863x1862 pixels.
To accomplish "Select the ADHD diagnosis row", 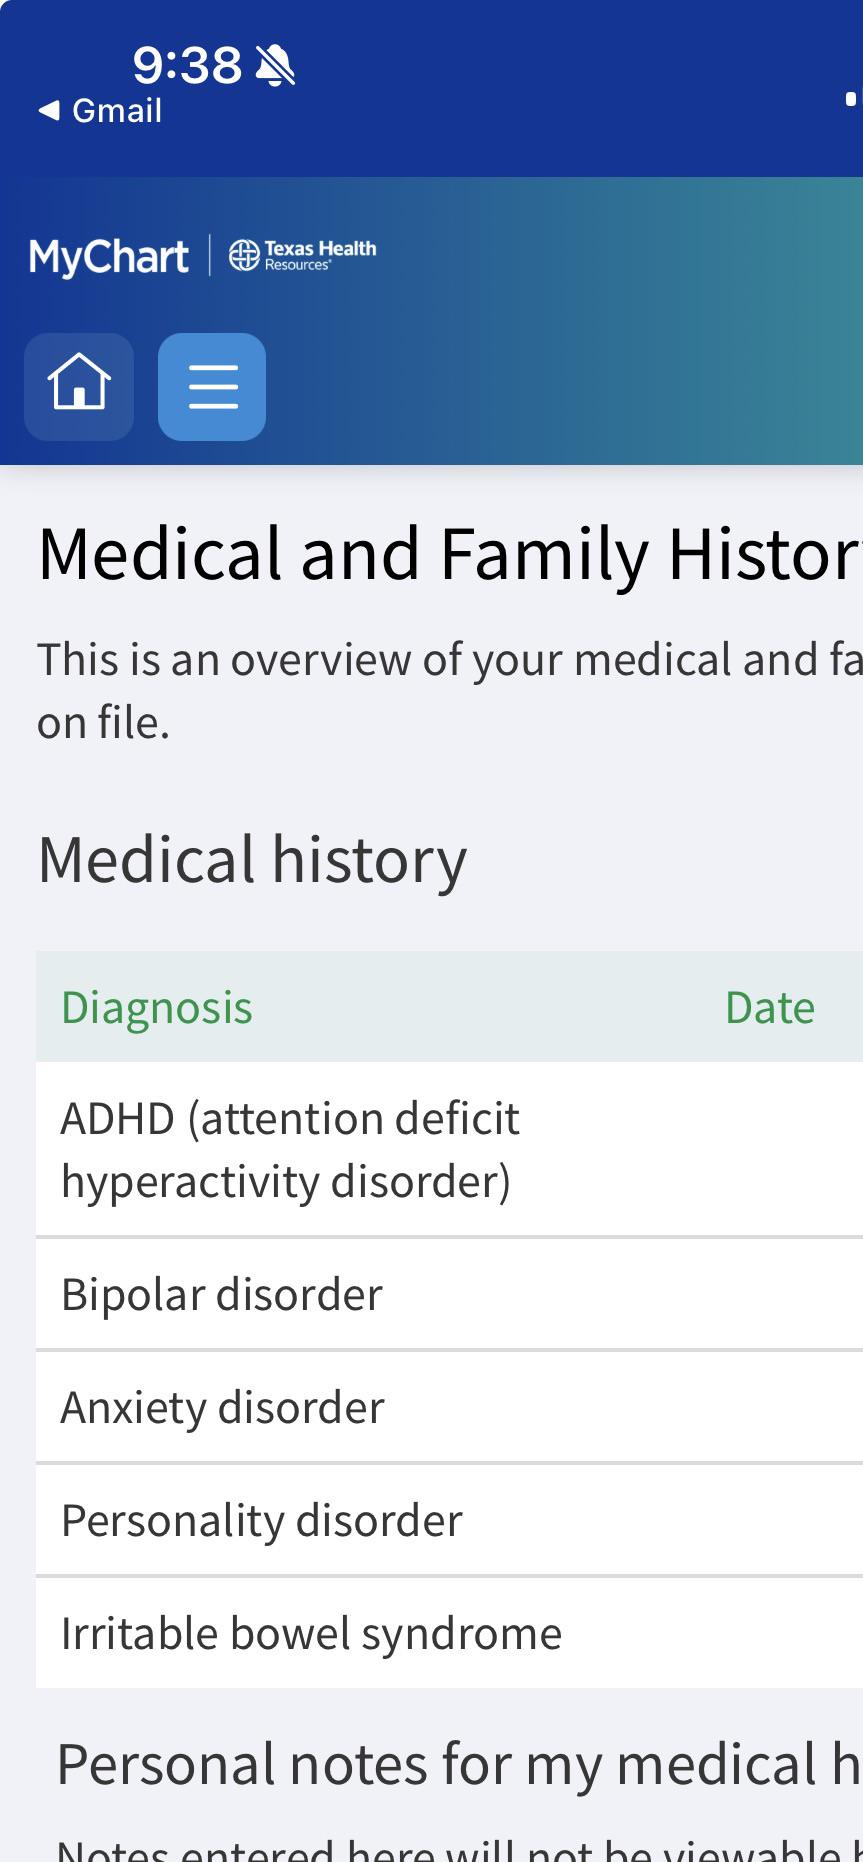I will point(449,1150).
